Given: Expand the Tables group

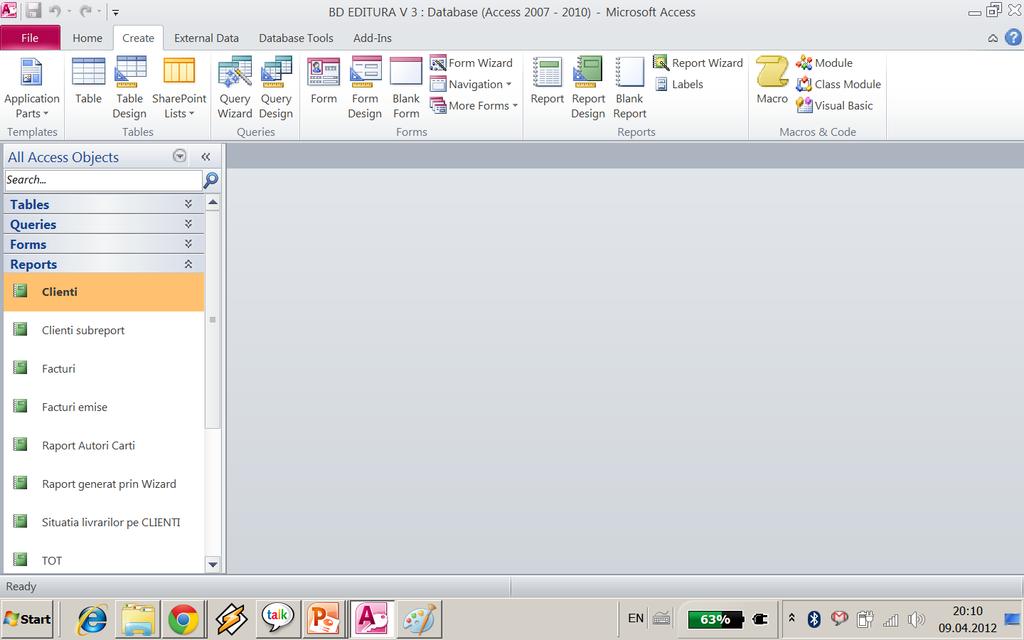Looking at the screenshot, I should [104, 204].
